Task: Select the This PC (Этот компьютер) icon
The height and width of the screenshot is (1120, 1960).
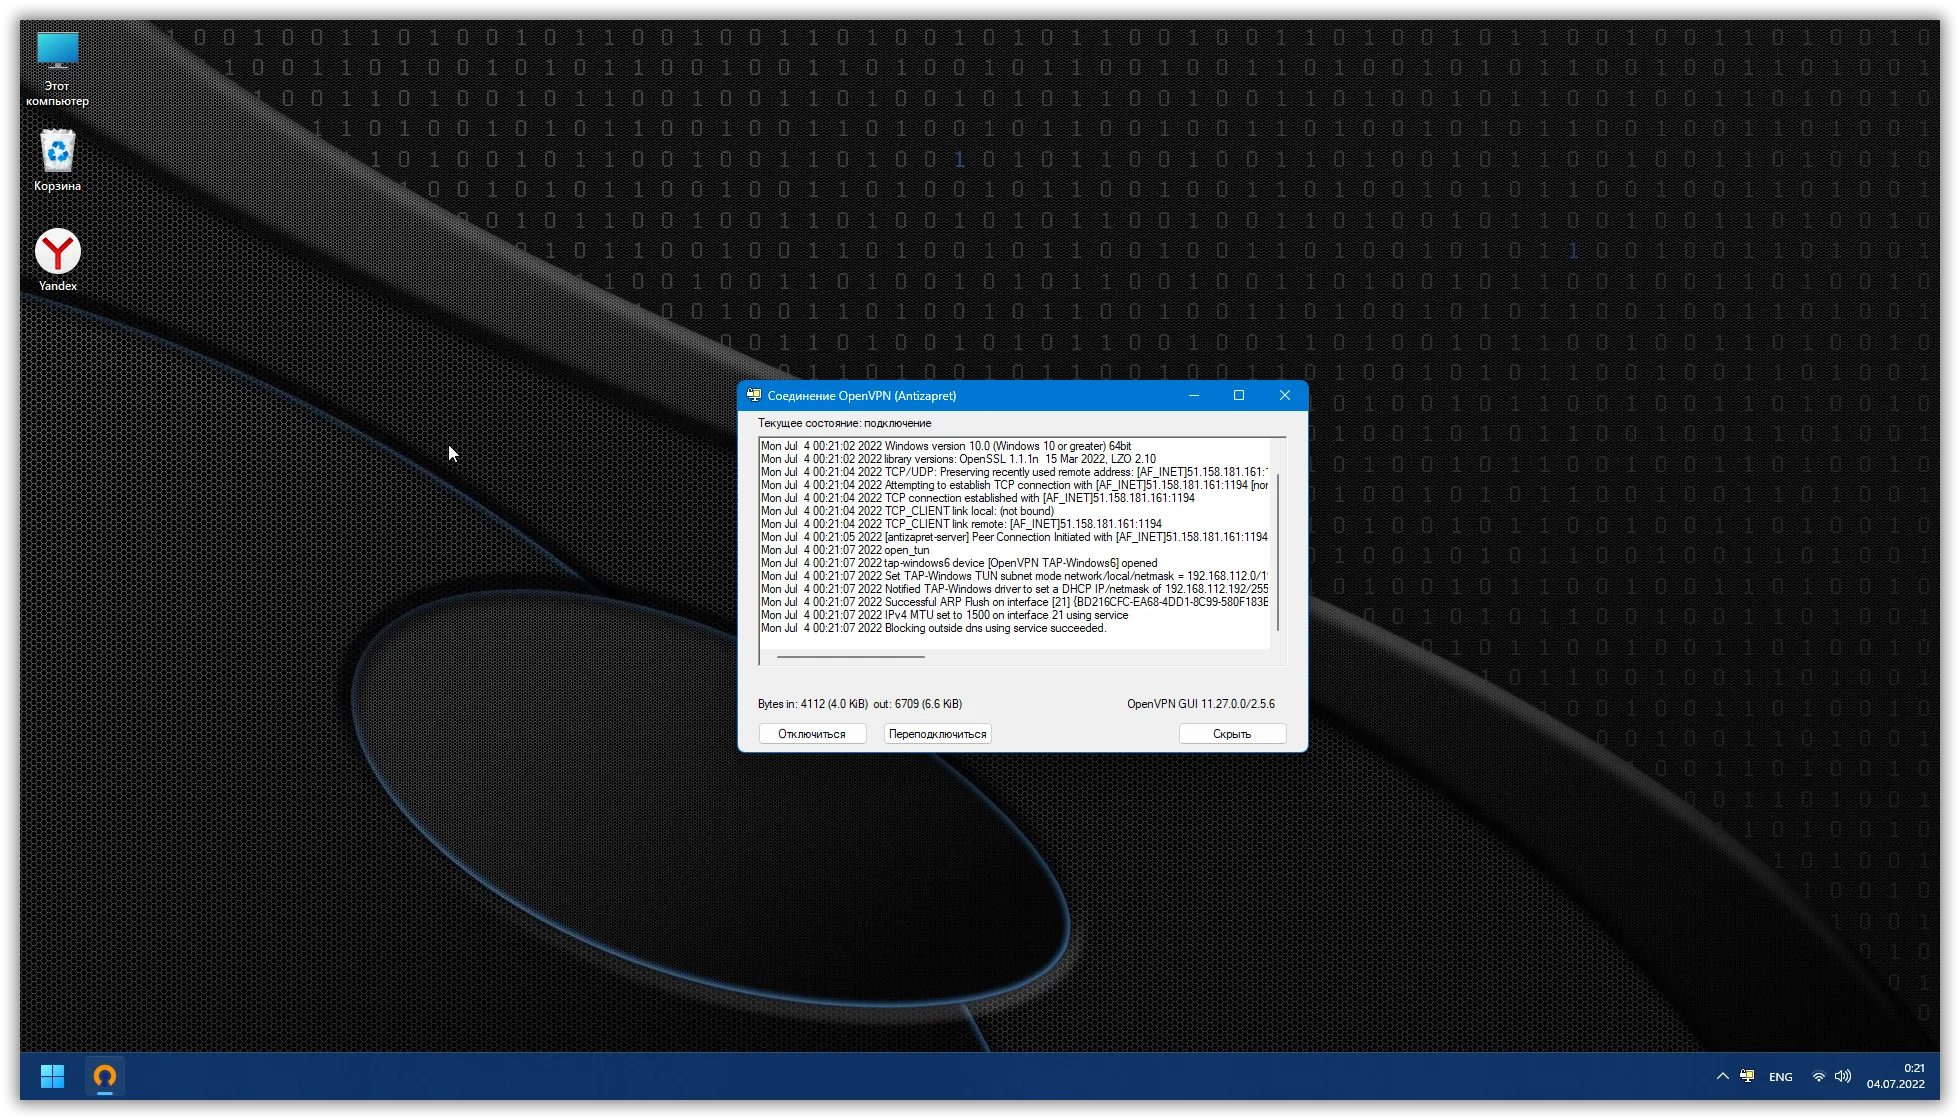Action: [57, 52]
